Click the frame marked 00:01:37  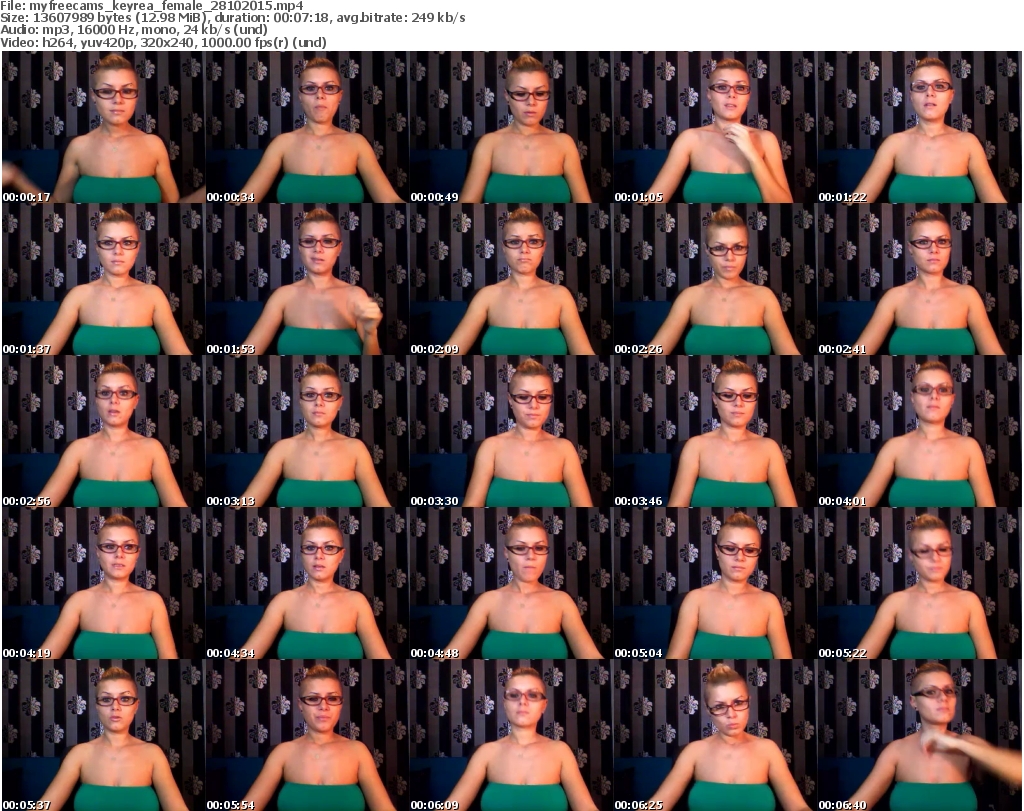[x=103, y=279]
